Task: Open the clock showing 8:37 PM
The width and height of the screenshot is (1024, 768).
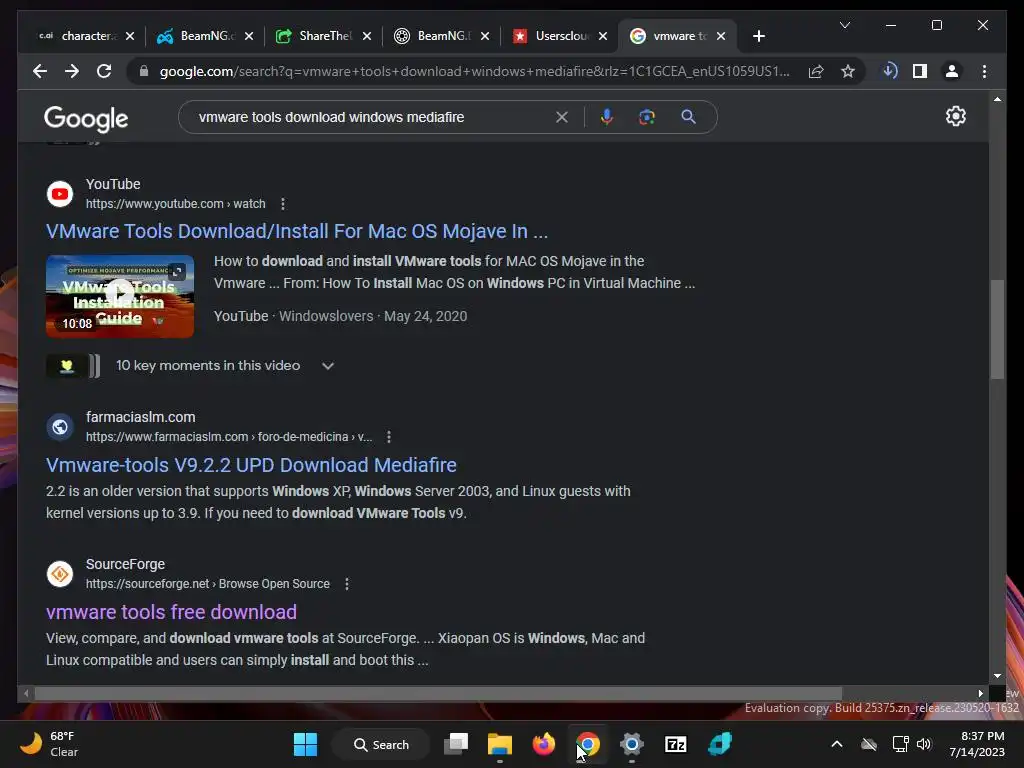Action: 977,744
